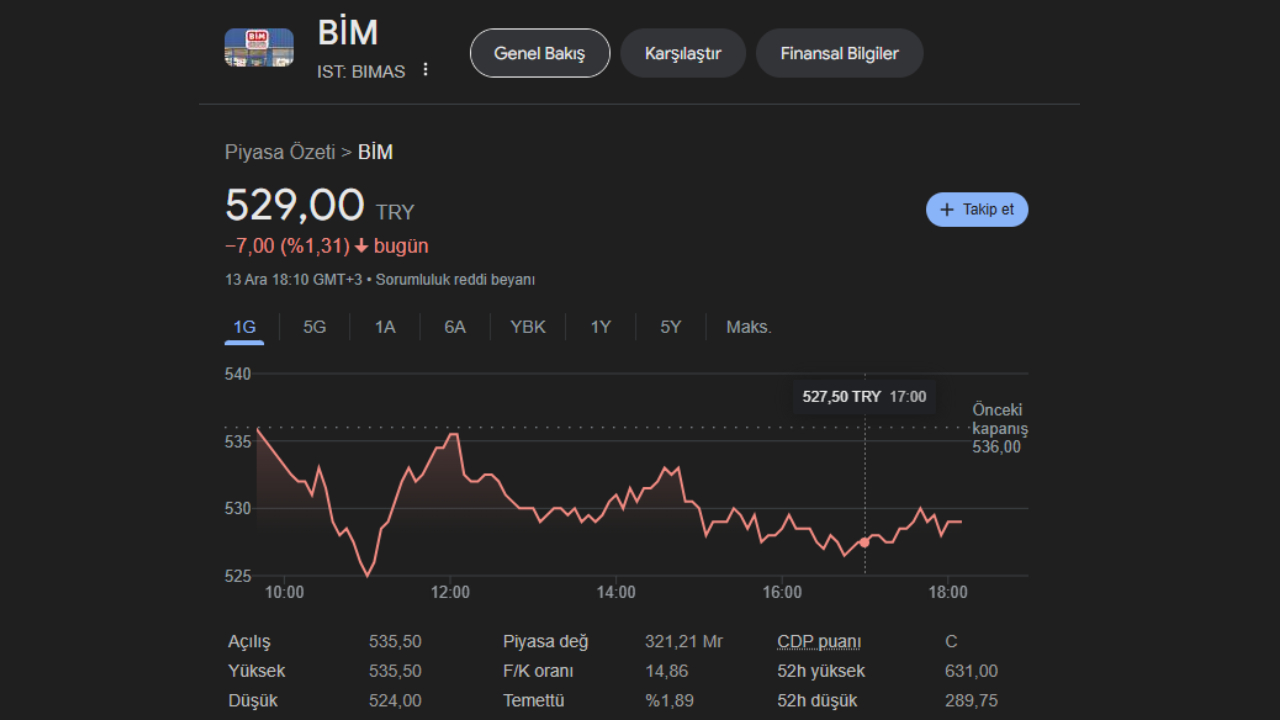This screenshot has width=1280, height=720.
Task: Click the plus icon in Takip et
Action: tap(947, 210)
